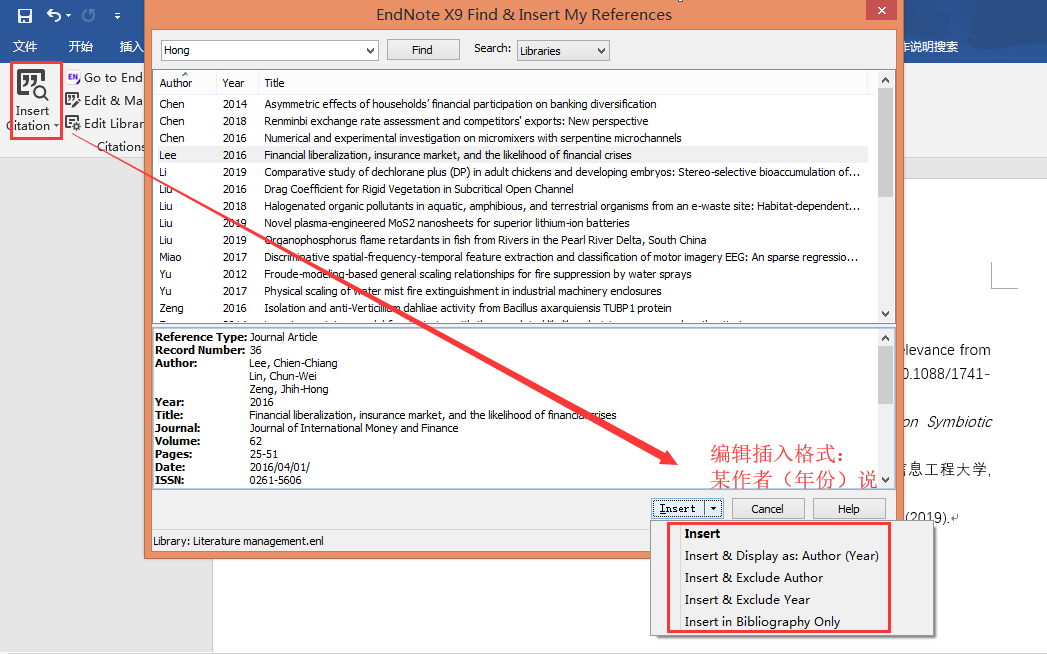Click the Save icon in Word's title bar
This screenshot has width=1047, height=654.
pos(25,15)
